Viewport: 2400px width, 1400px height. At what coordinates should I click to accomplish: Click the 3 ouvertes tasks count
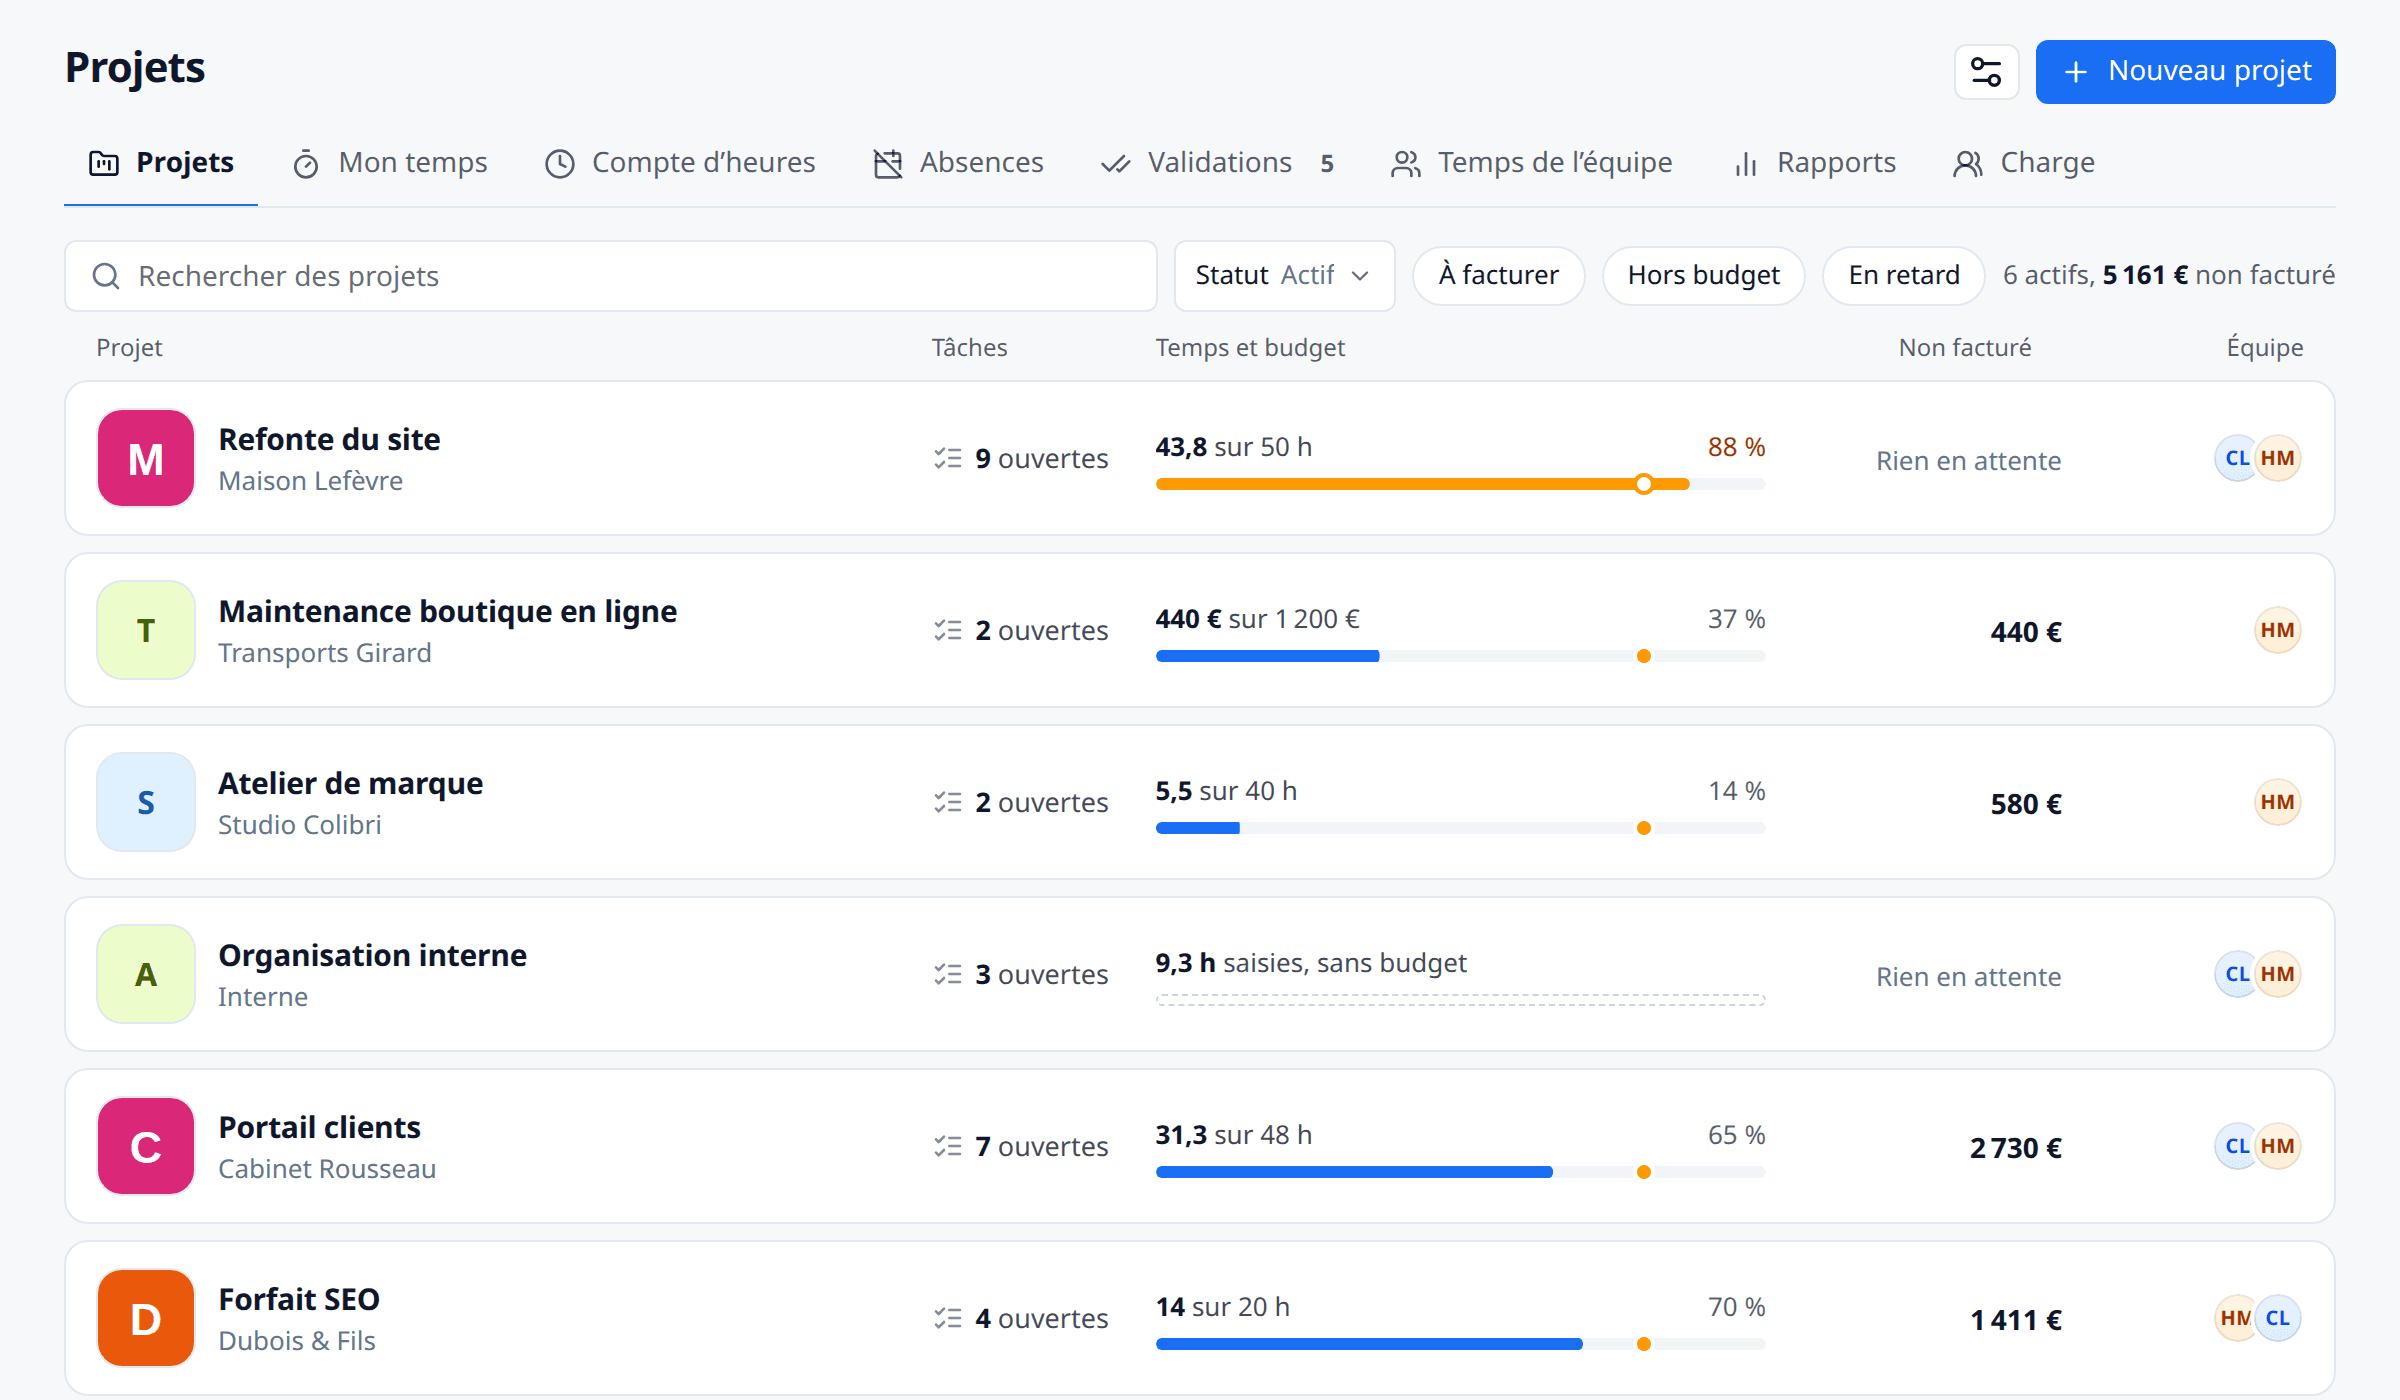1041,974
